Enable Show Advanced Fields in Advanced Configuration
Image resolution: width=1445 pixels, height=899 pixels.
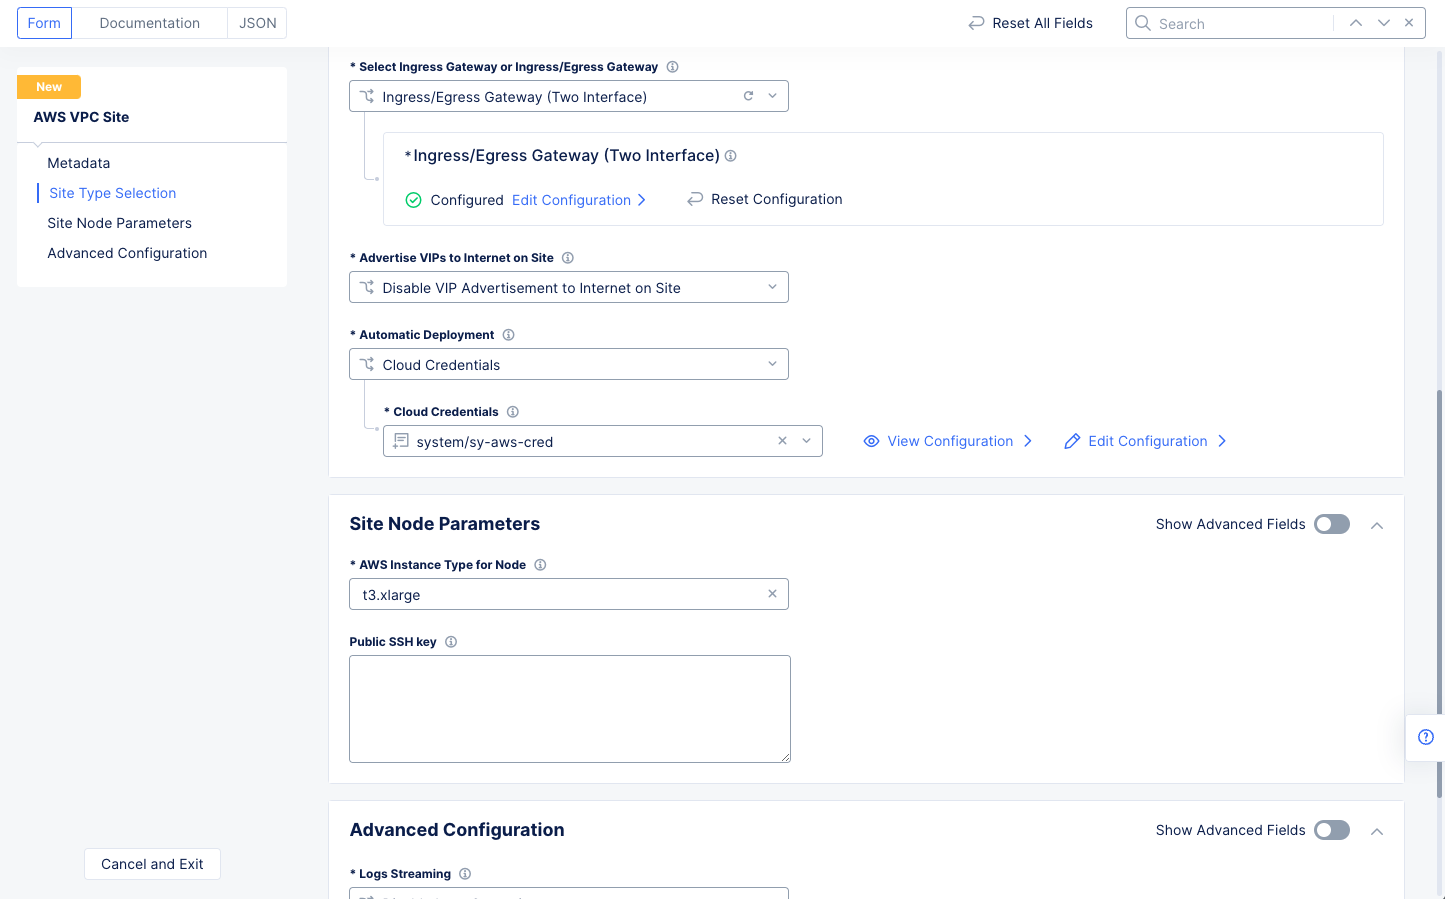[x=1331, y=830]
